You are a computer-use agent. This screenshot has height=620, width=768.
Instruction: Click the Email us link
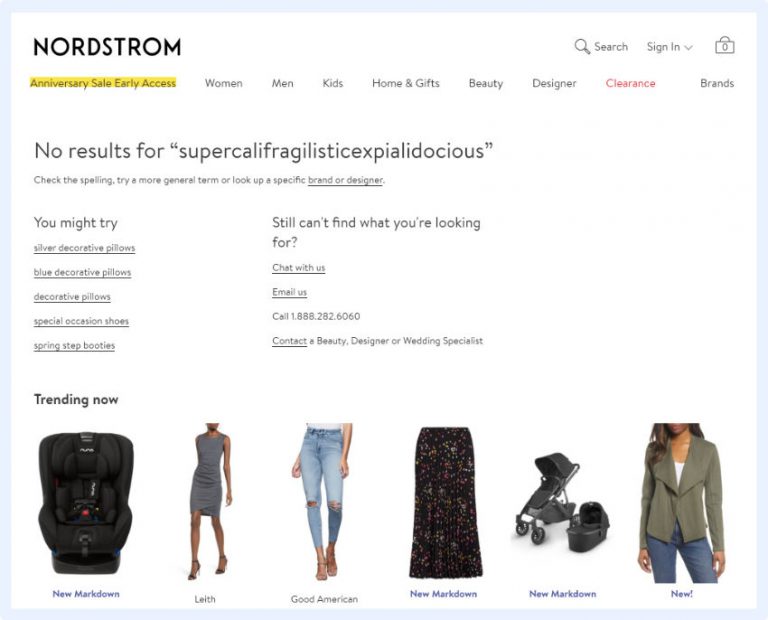[x=289, y=292]
